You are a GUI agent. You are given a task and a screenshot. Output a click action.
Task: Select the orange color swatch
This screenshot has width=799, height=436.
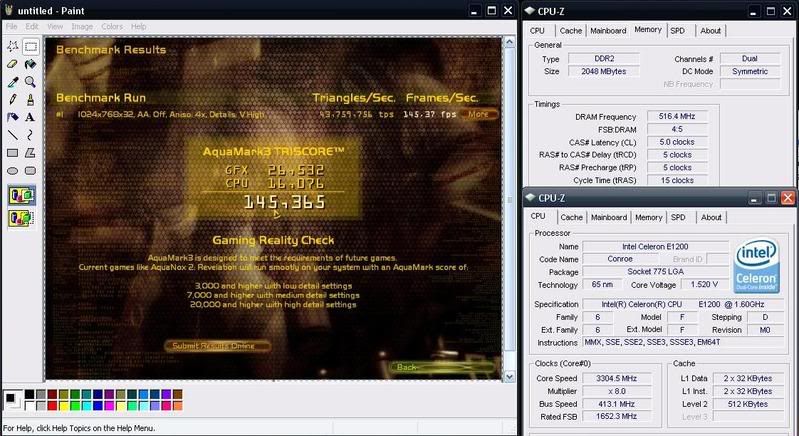coord(177,406)
